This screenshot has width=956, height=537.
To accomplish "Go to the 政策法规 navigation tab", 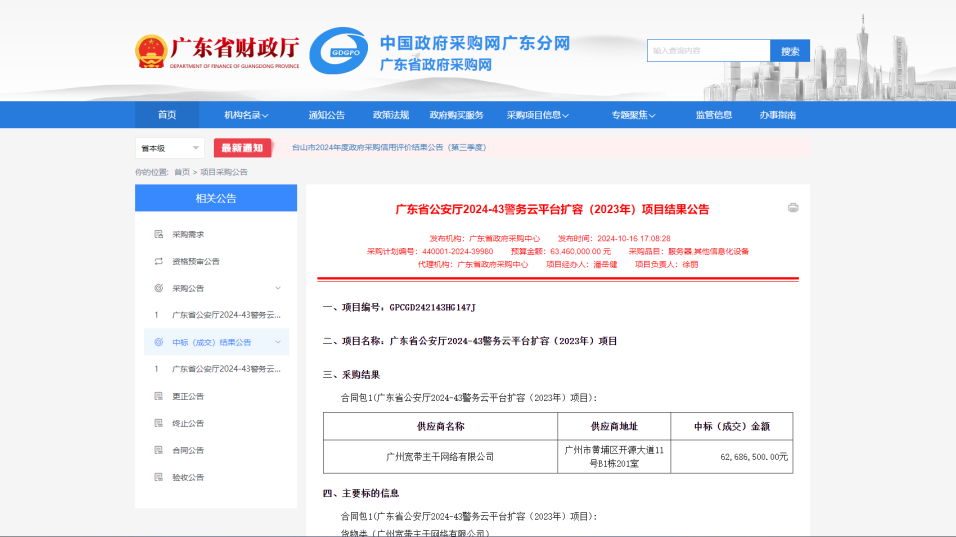I will click(x=391, y=115).
